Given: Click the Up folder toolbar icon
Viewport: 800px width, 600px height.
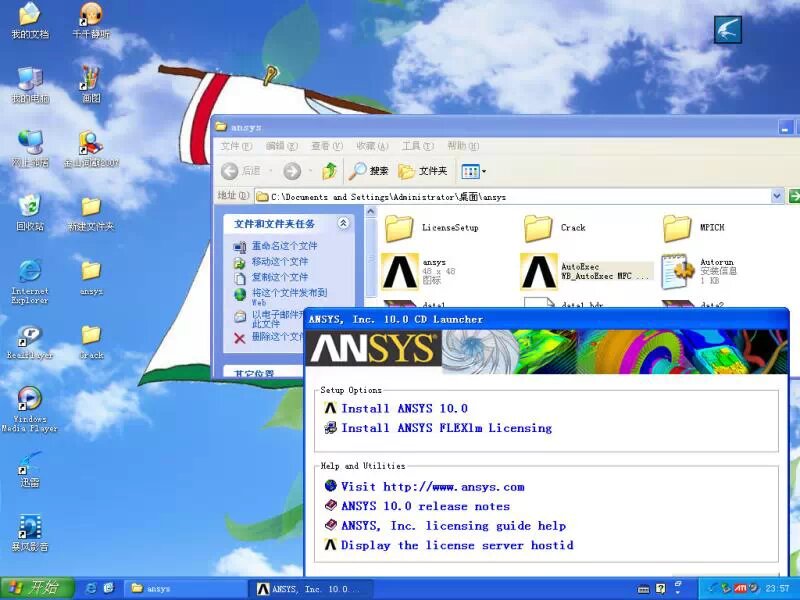Looking at the screenshot, I should [x=329, y=171].
